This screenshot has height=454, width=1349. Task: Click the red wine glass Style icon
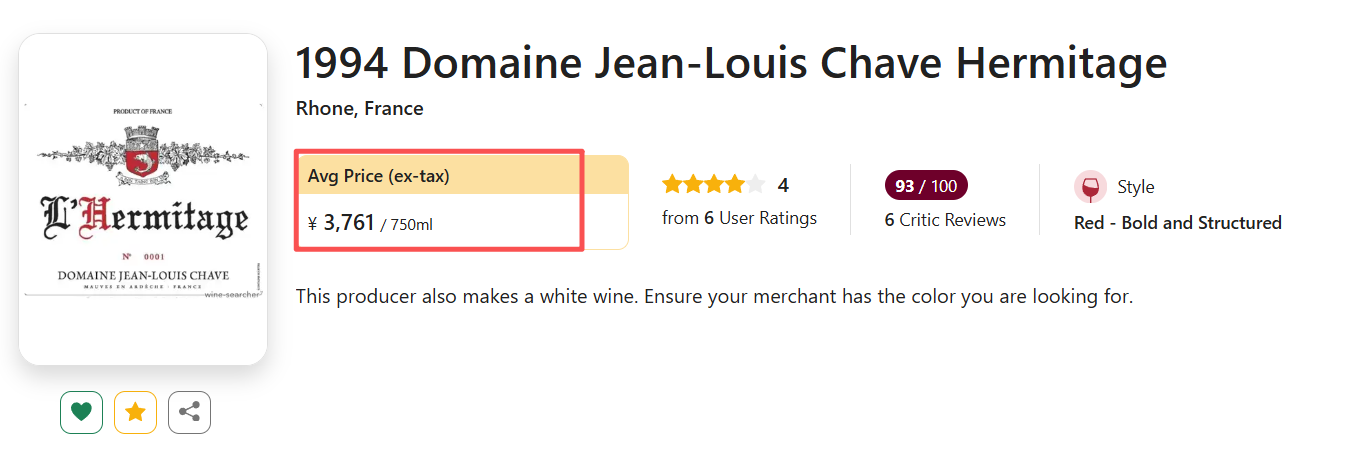point(1090,187)
